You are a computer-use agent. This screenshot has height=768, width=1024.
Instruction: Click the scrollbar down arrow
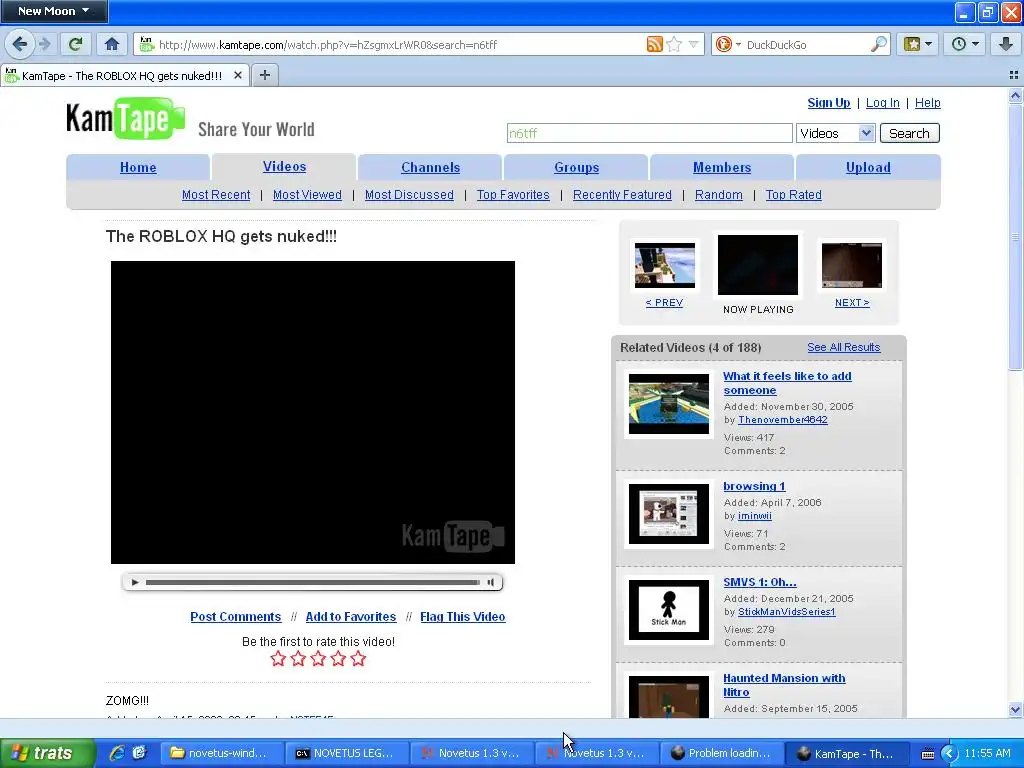(1016, 709)
